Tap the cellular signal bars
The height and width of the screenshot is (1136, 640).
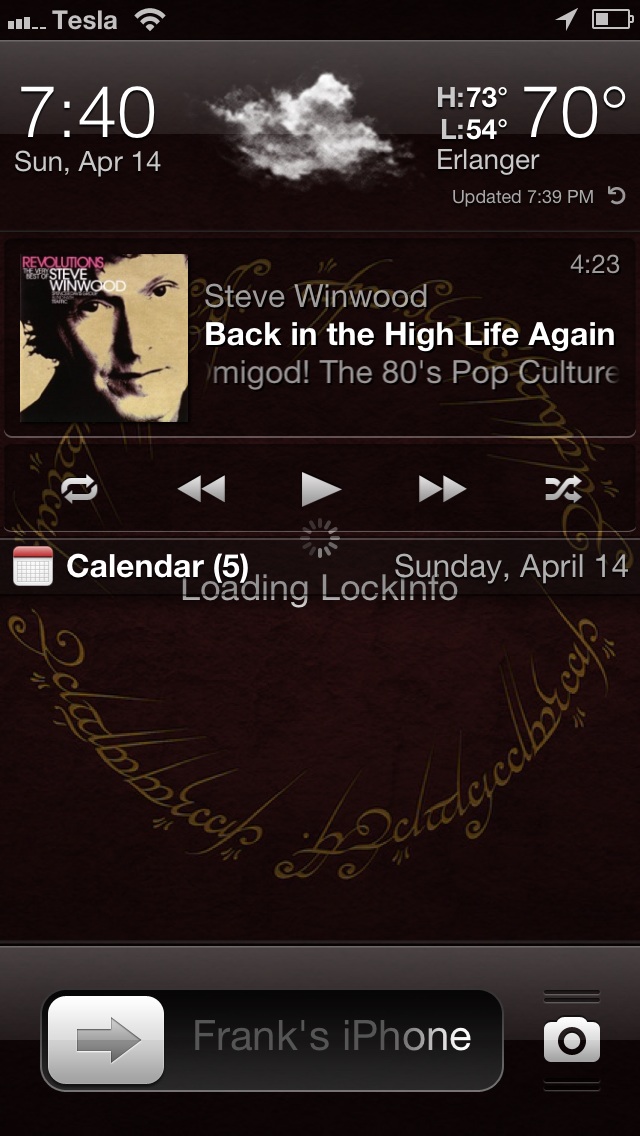(26, 23)
